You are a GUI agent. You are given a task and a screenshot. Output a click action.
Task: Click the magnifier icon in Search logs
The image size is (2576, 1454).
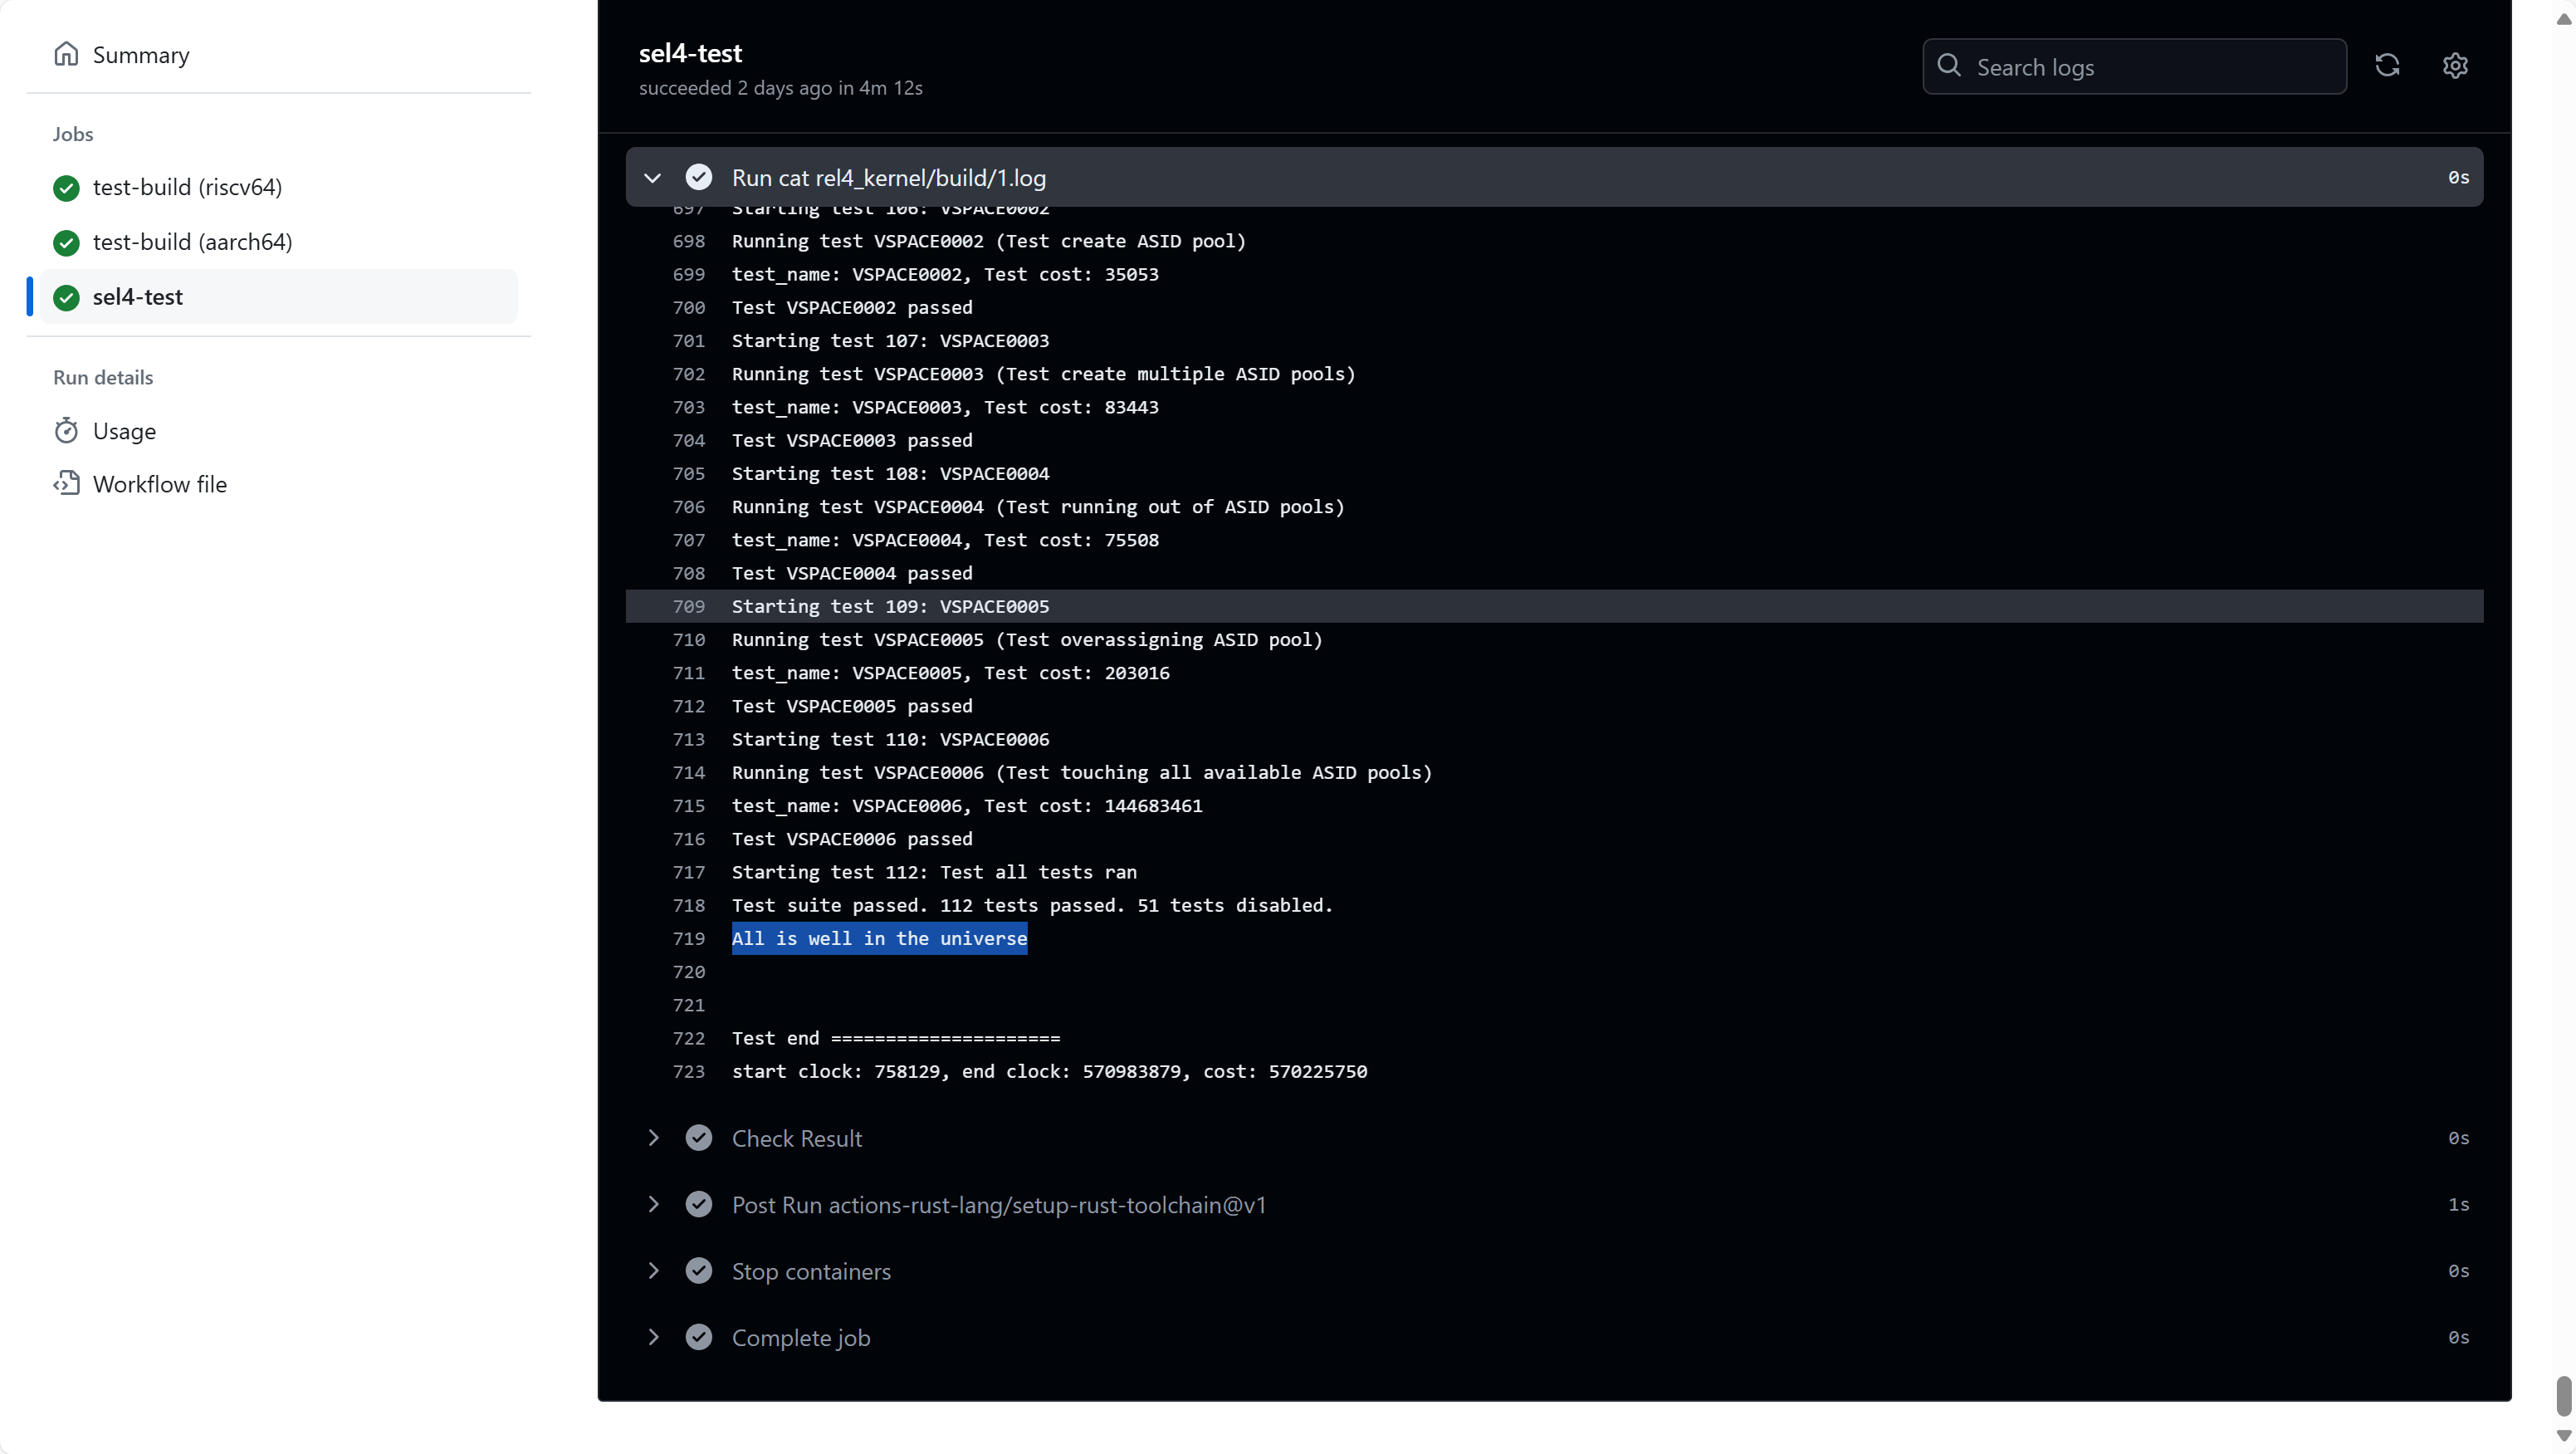coord(1949,66)
